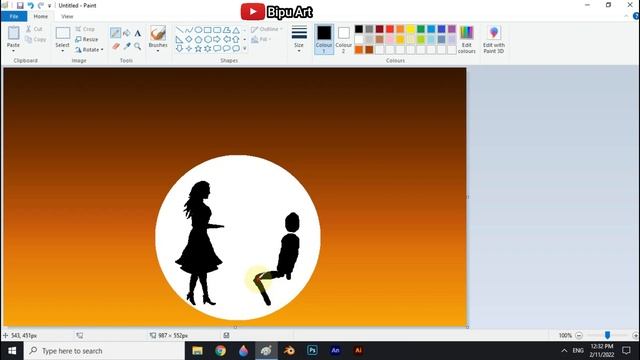The image size is (640, 360).
Task: Switch to the Home ribbon tab
Action: coord(40,16)
